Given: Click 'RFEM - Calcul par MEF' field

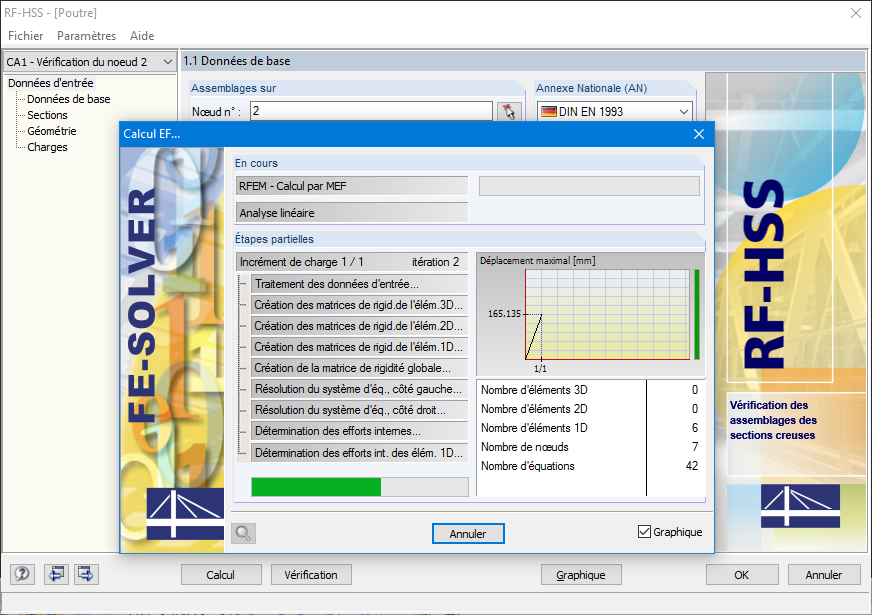Looking at the screenshot, I should point(351,186).
